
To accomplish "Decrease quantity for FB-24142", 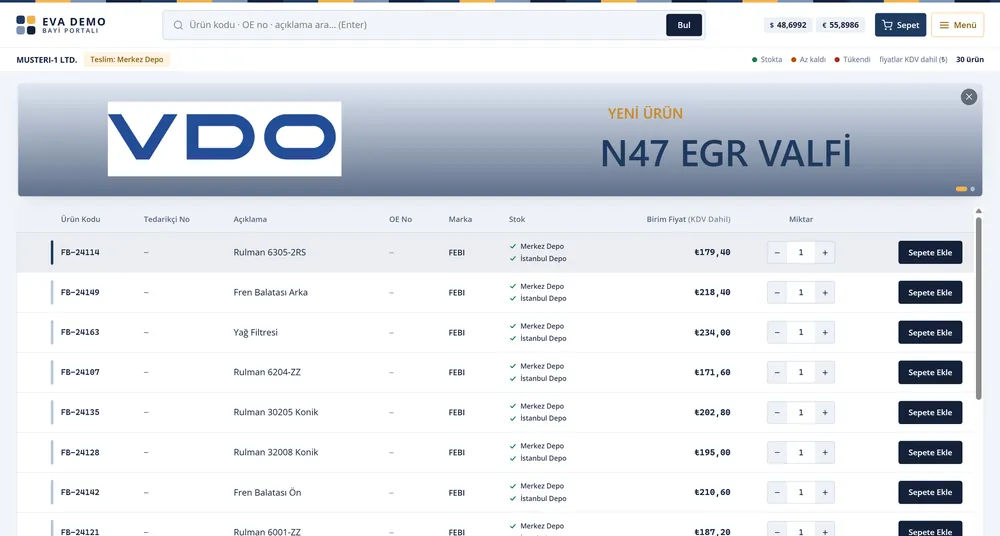I will pyautogui.click(x=777, y=493).
